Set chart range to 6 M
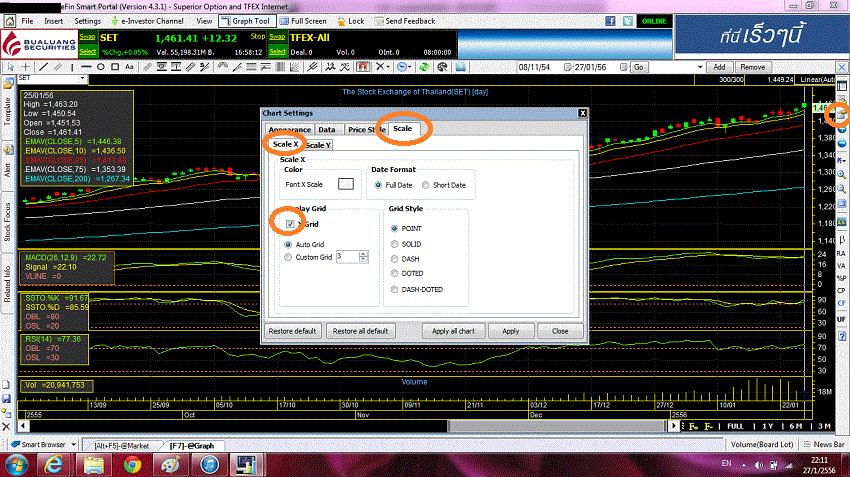Image resolution: width=850 pixels, height=477 pixels. [x=795, y=426]
